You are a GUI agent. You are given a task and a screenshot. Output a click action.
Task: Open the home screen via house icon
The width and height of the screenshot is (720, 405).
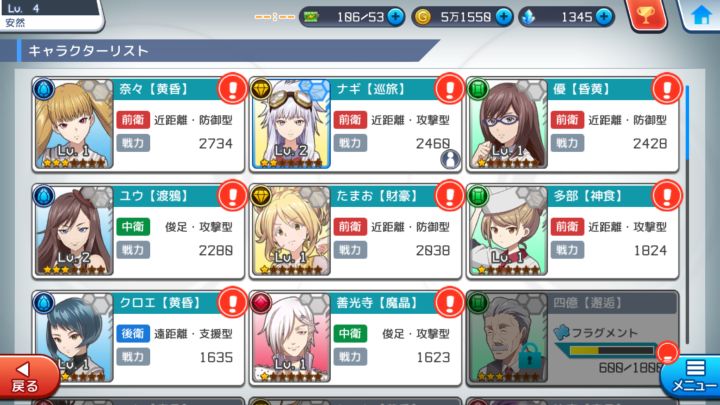(x=702, y=15)
